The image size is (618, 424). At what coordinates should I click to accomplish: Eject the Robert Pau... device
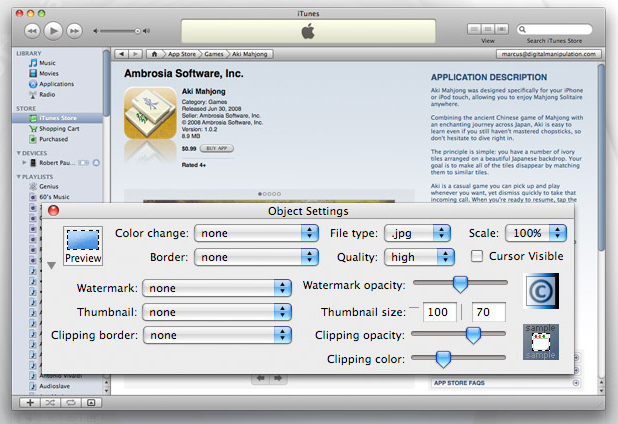click(96, 163)
